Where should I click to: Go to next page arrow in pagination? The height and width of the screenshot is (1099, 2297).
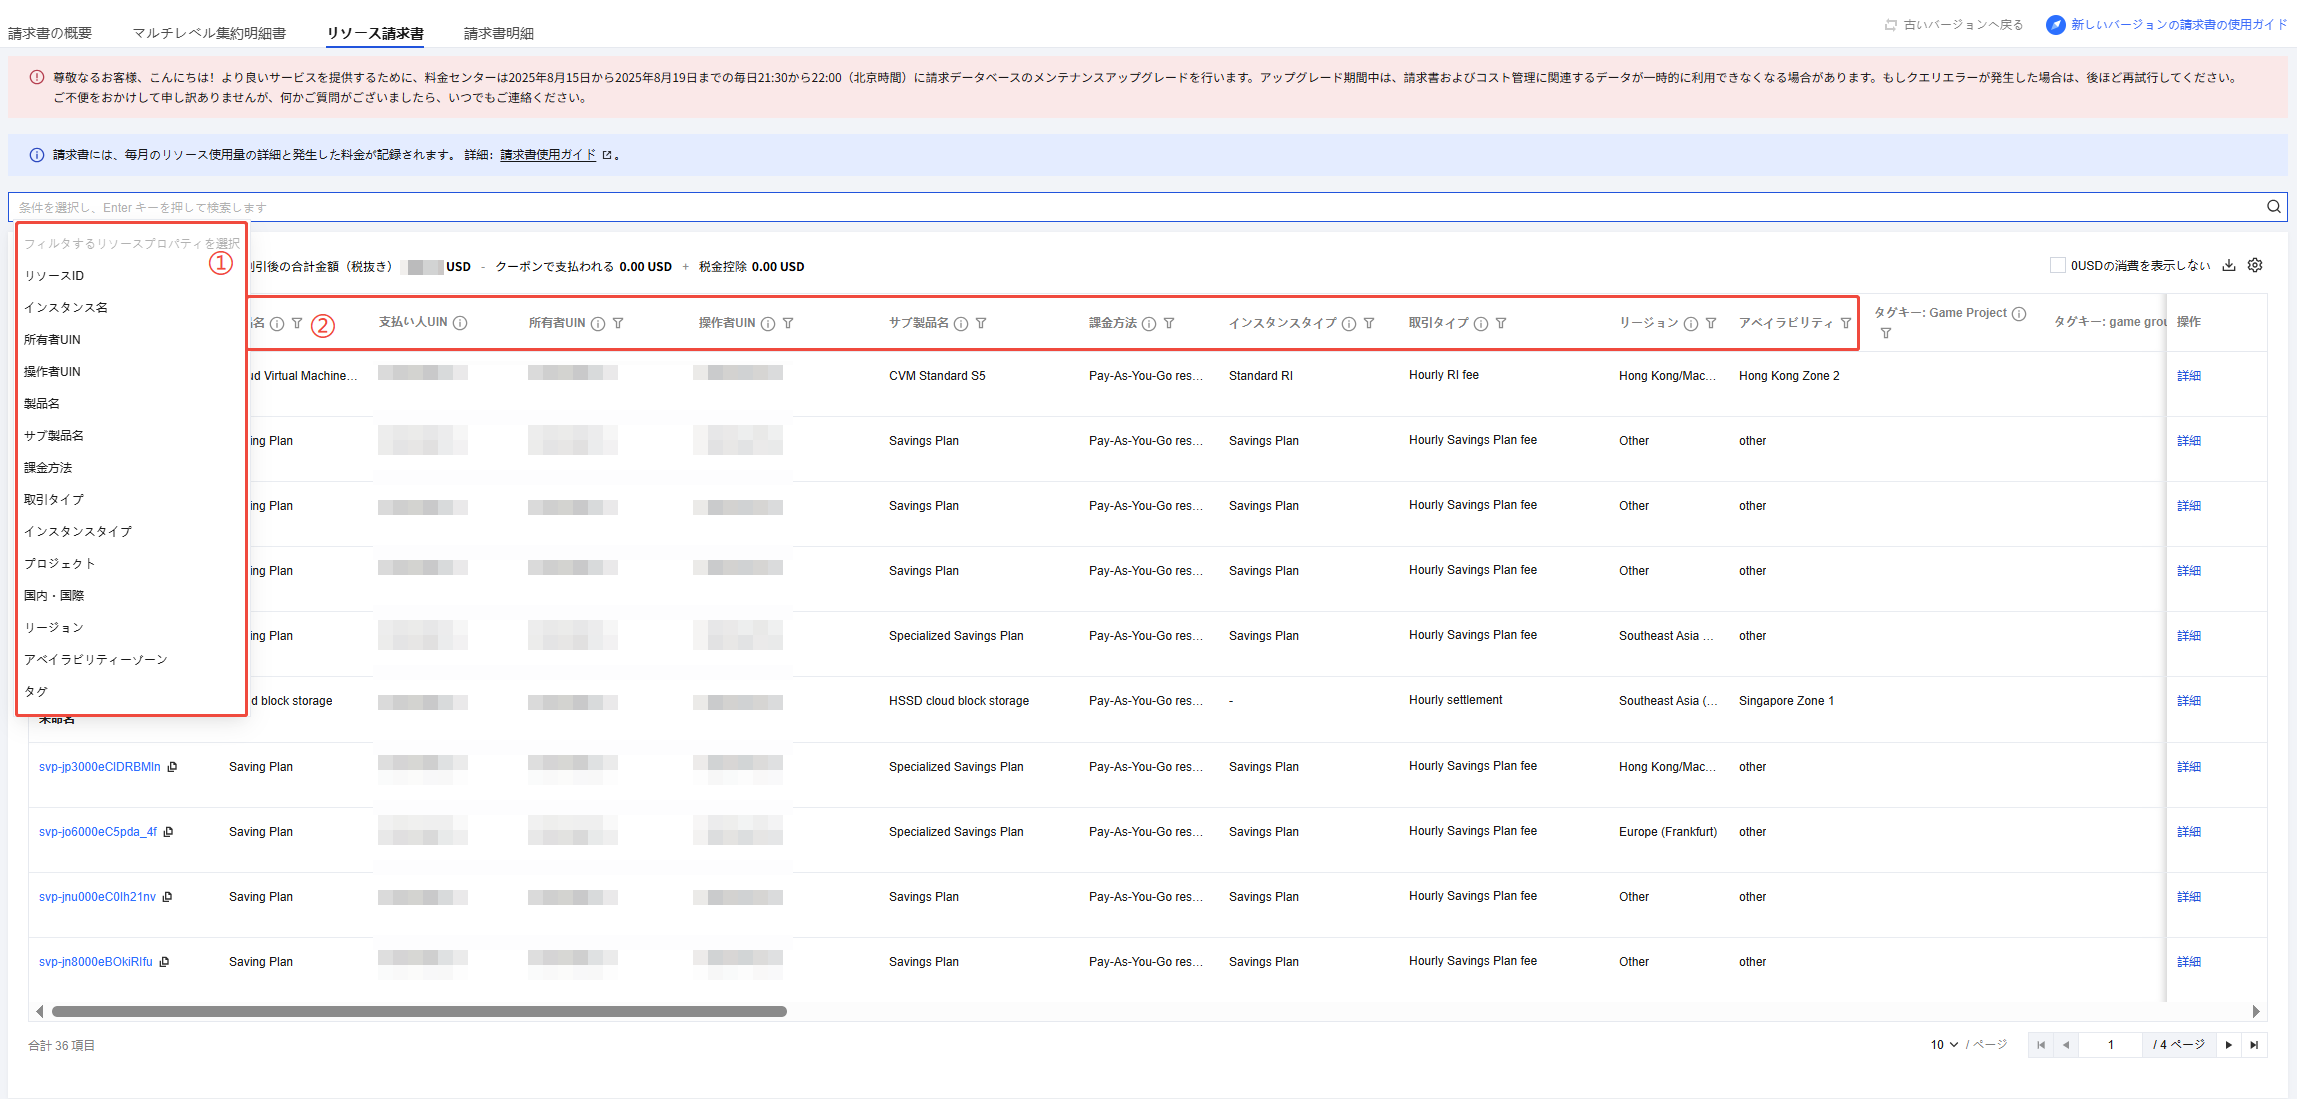click(2229, 1045)
